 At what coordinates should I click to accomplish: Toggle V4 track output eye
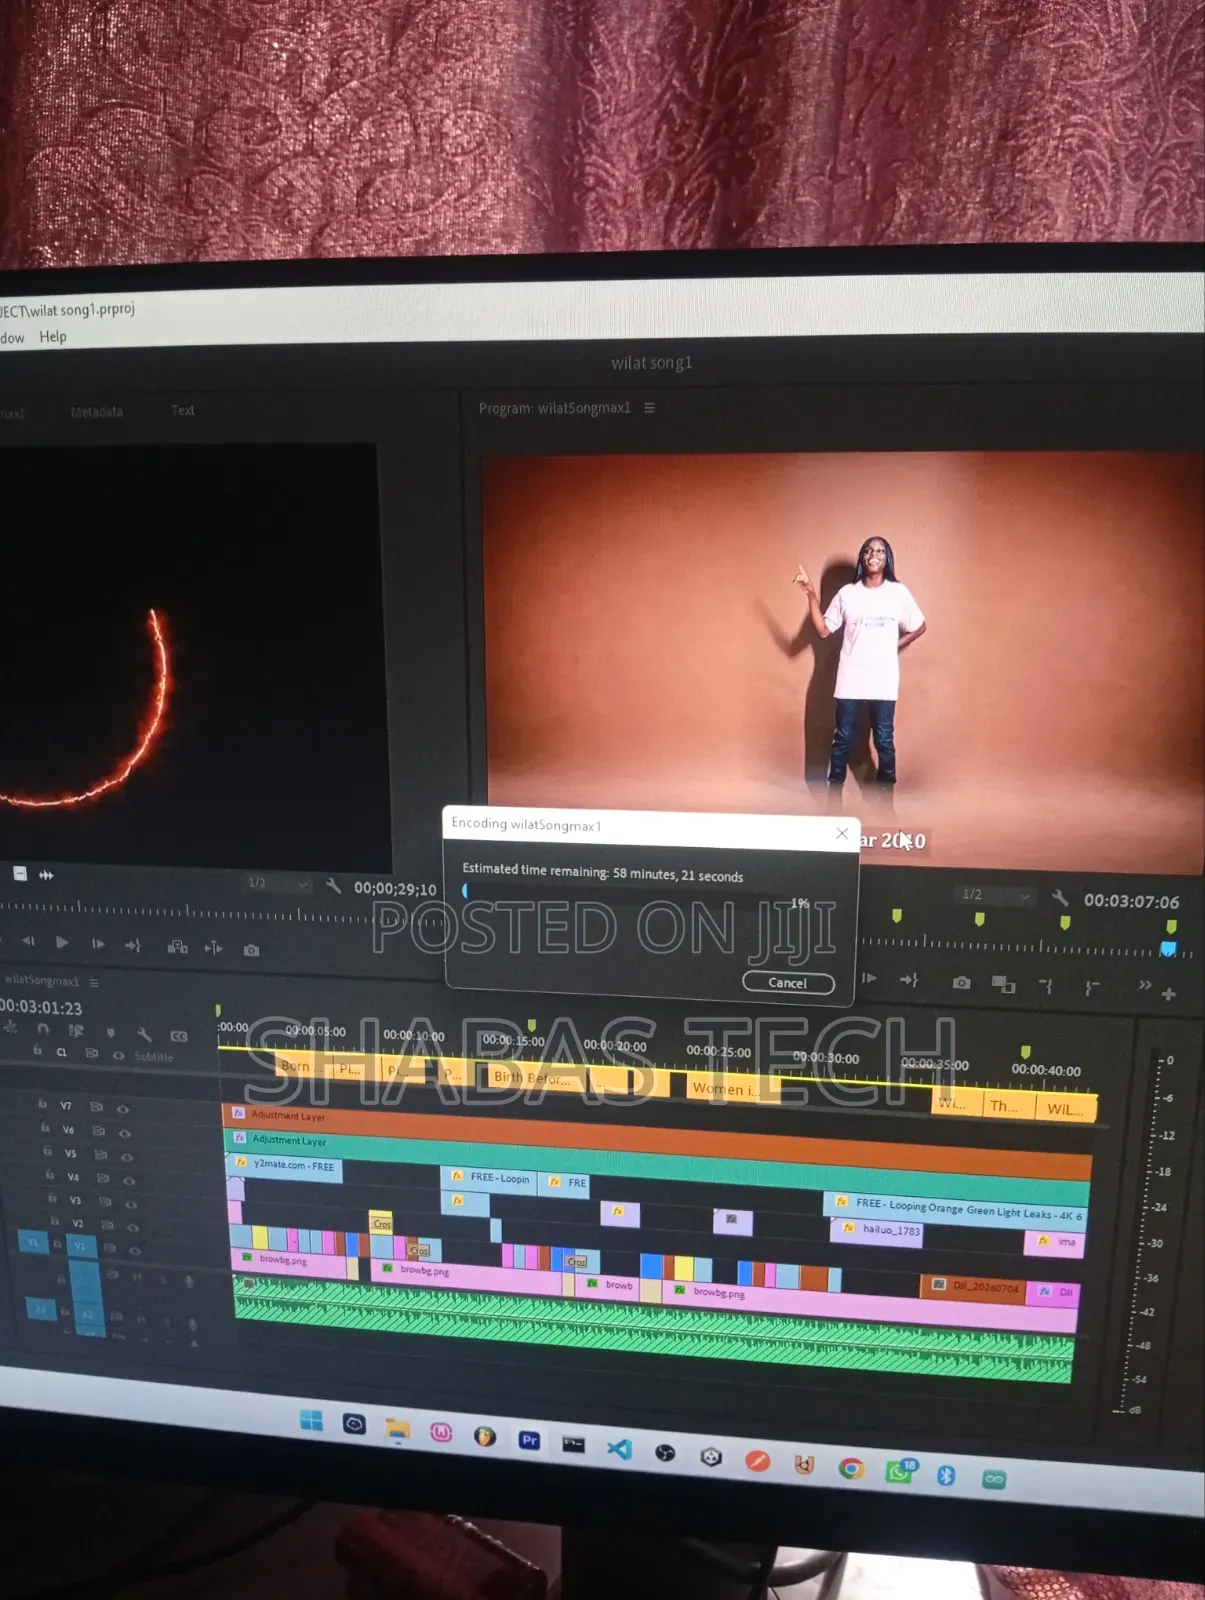[x=129, y=1180]
